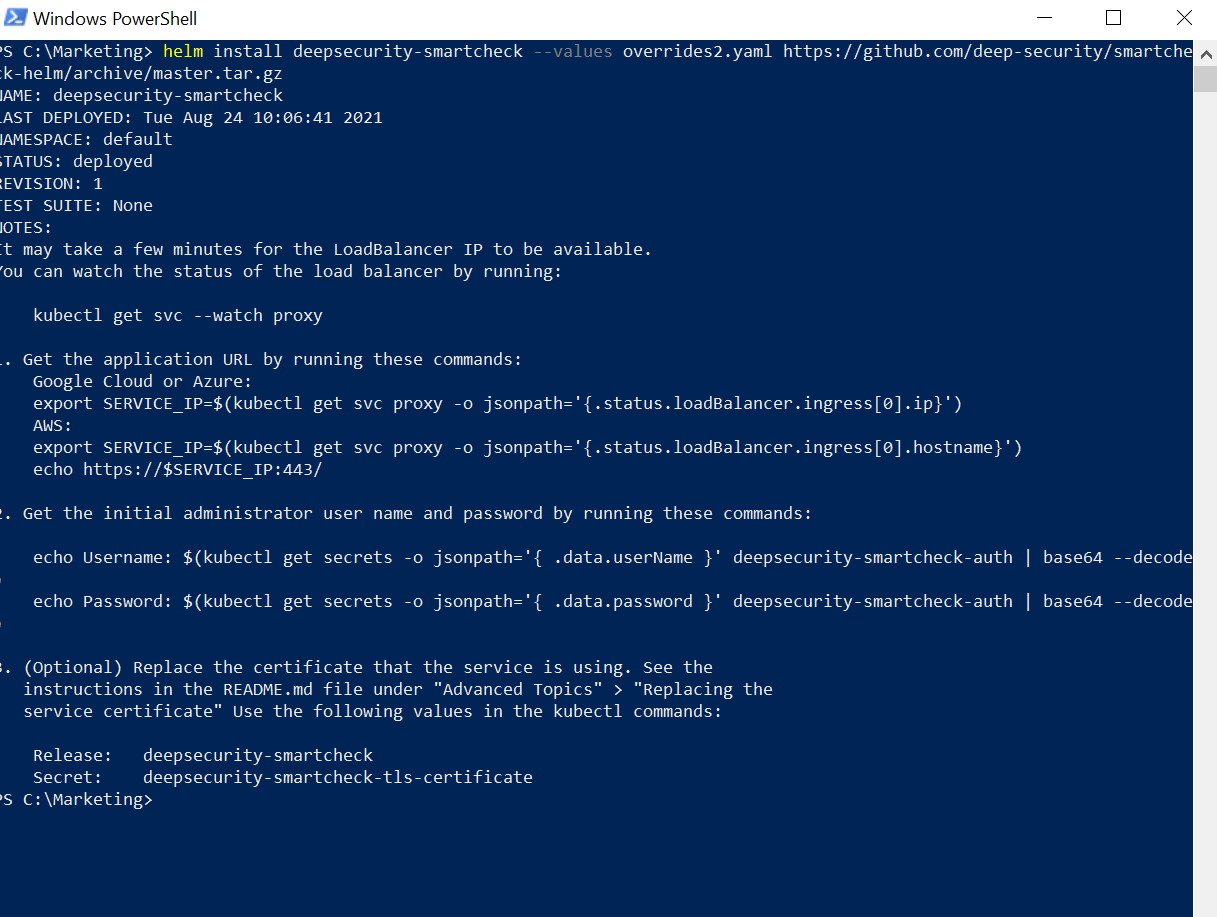Click the 'Windows PowerShell' title text

pyautogui.click(x=115, y=19)
